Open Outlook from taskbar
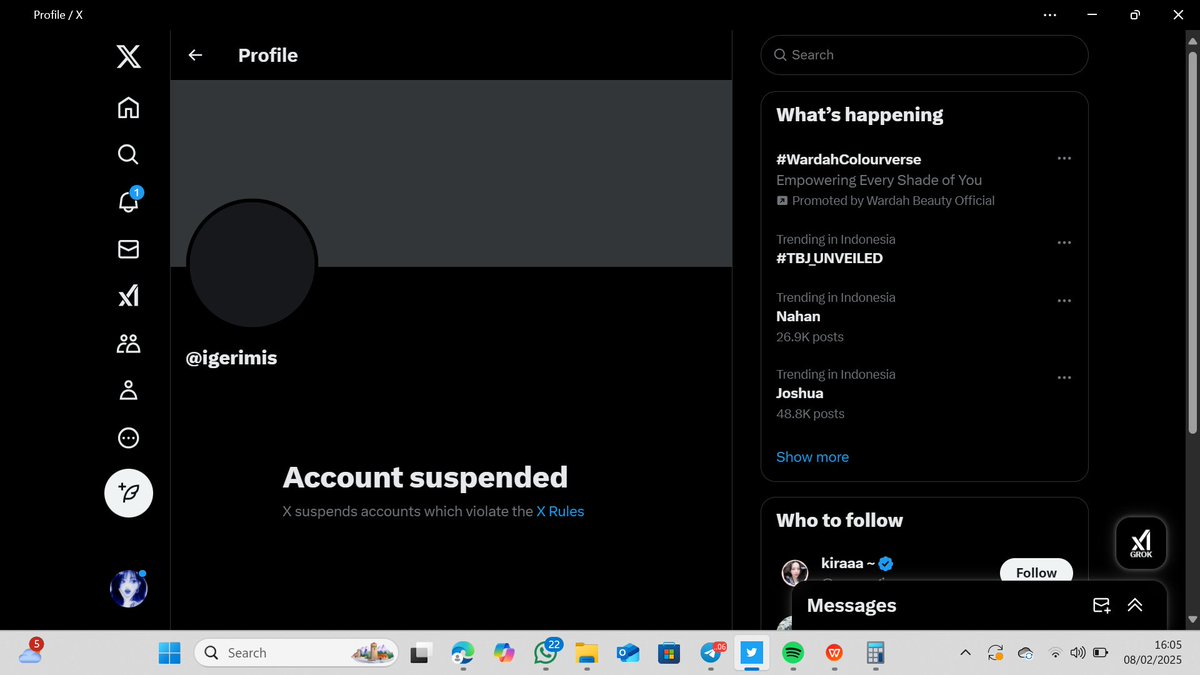Screen dimensions: 1200x675 628,653
